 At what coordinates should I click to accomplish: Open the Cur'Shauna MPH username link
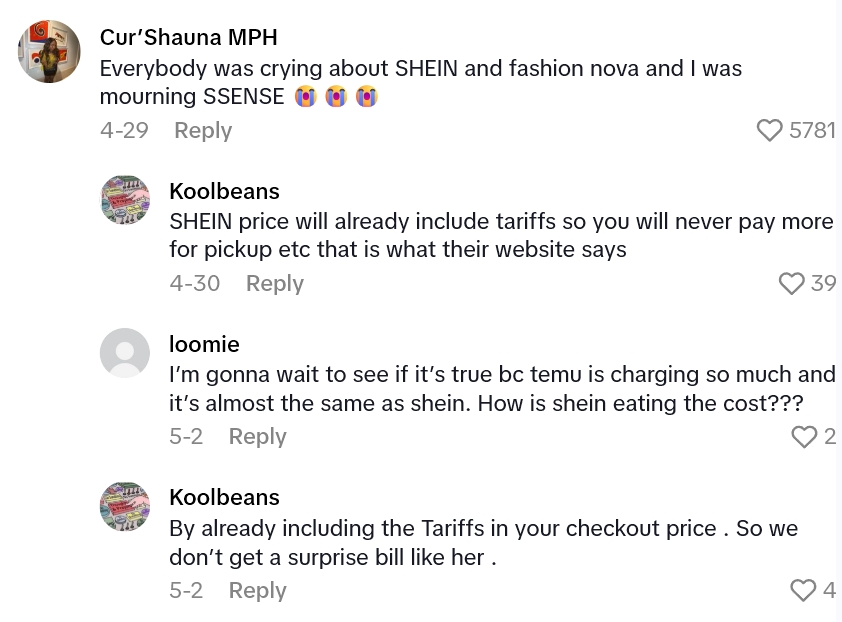coord(188,37)
